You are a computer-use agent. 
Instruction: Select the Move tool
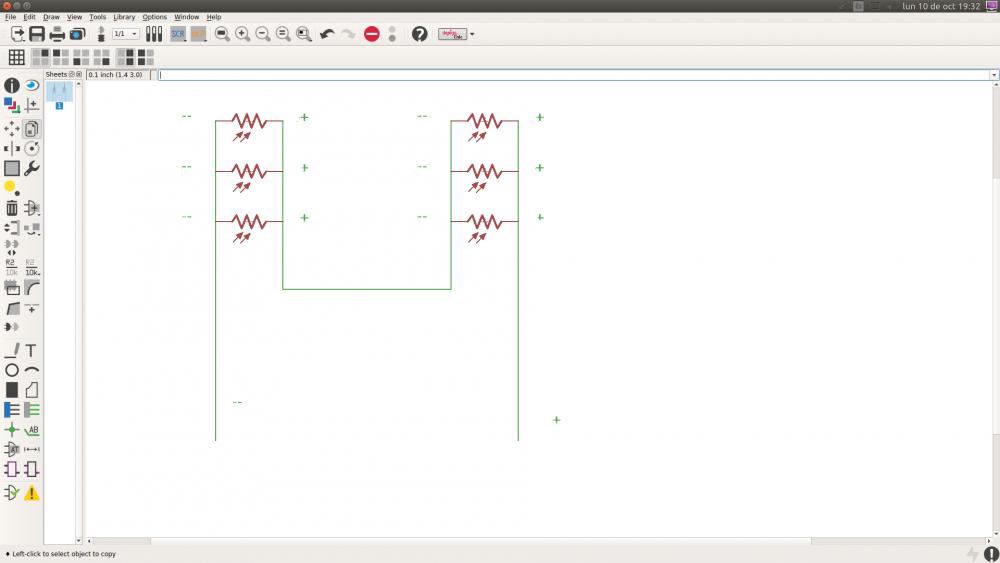tap(11, 129)
